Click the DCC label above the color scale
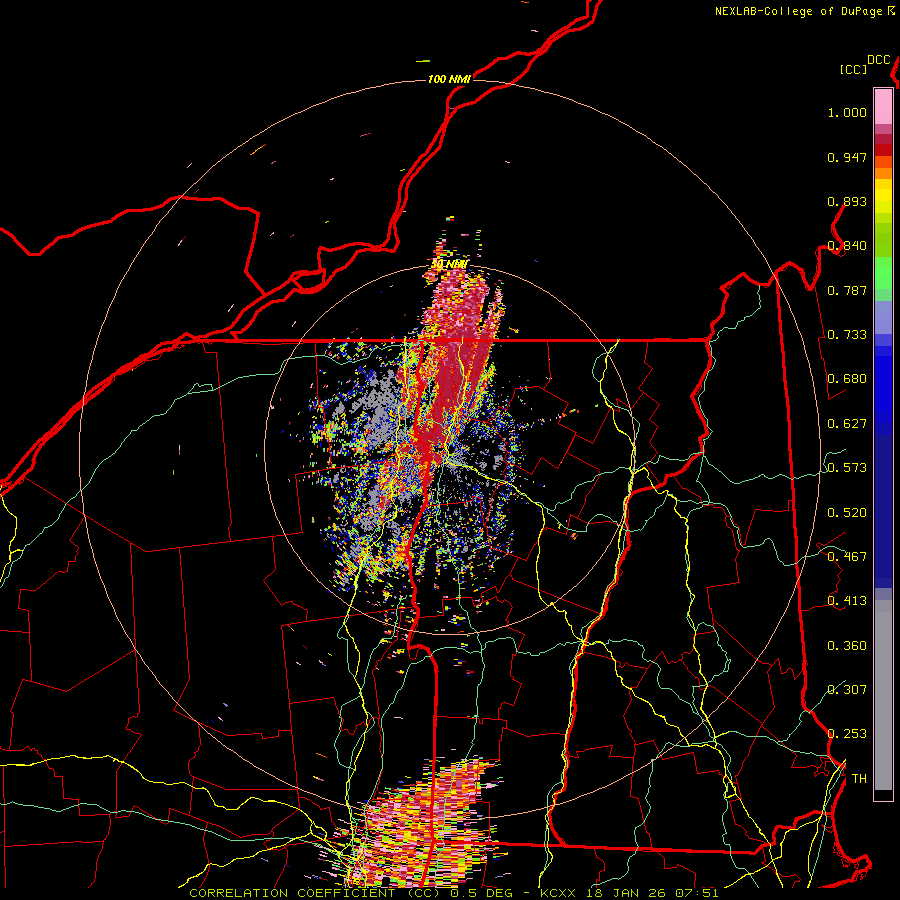 point(879,59)
